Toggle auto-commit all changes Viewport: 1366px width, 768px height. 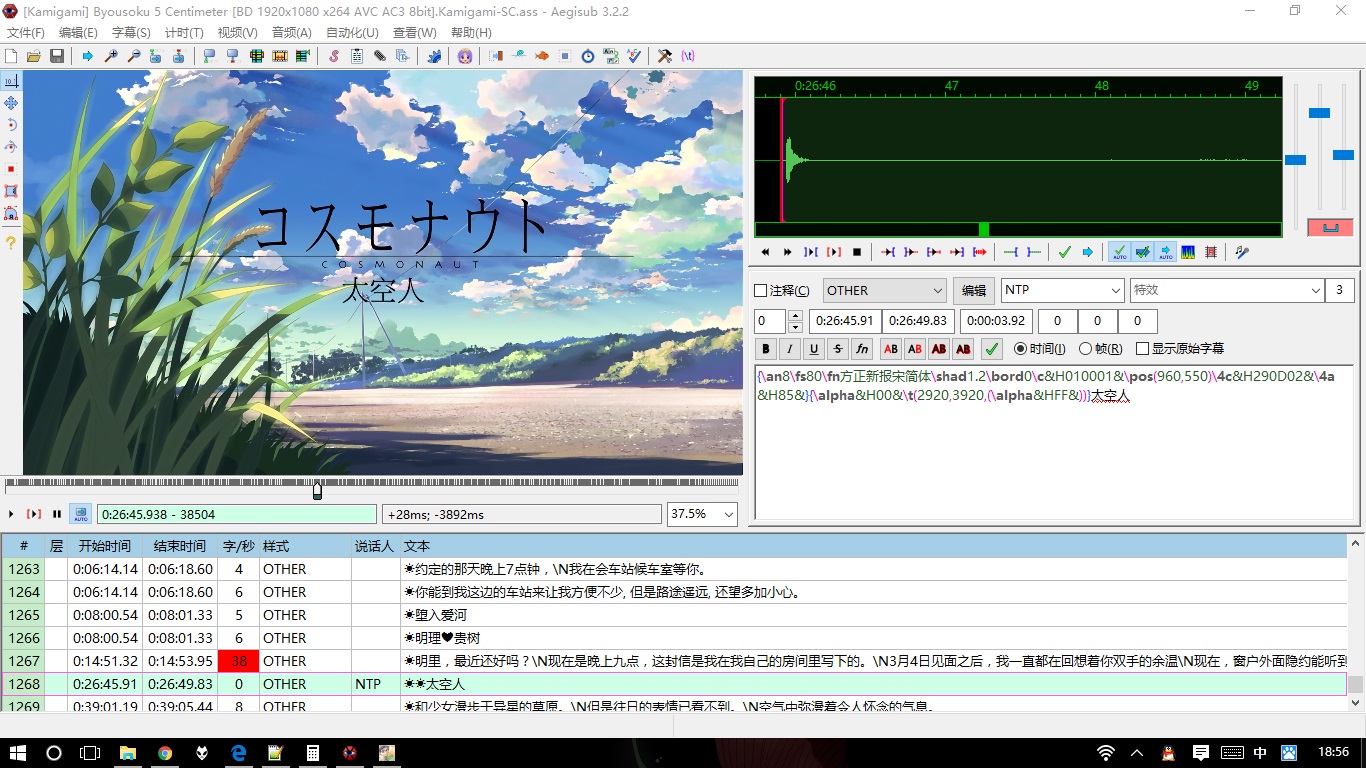coord(1120,252)
